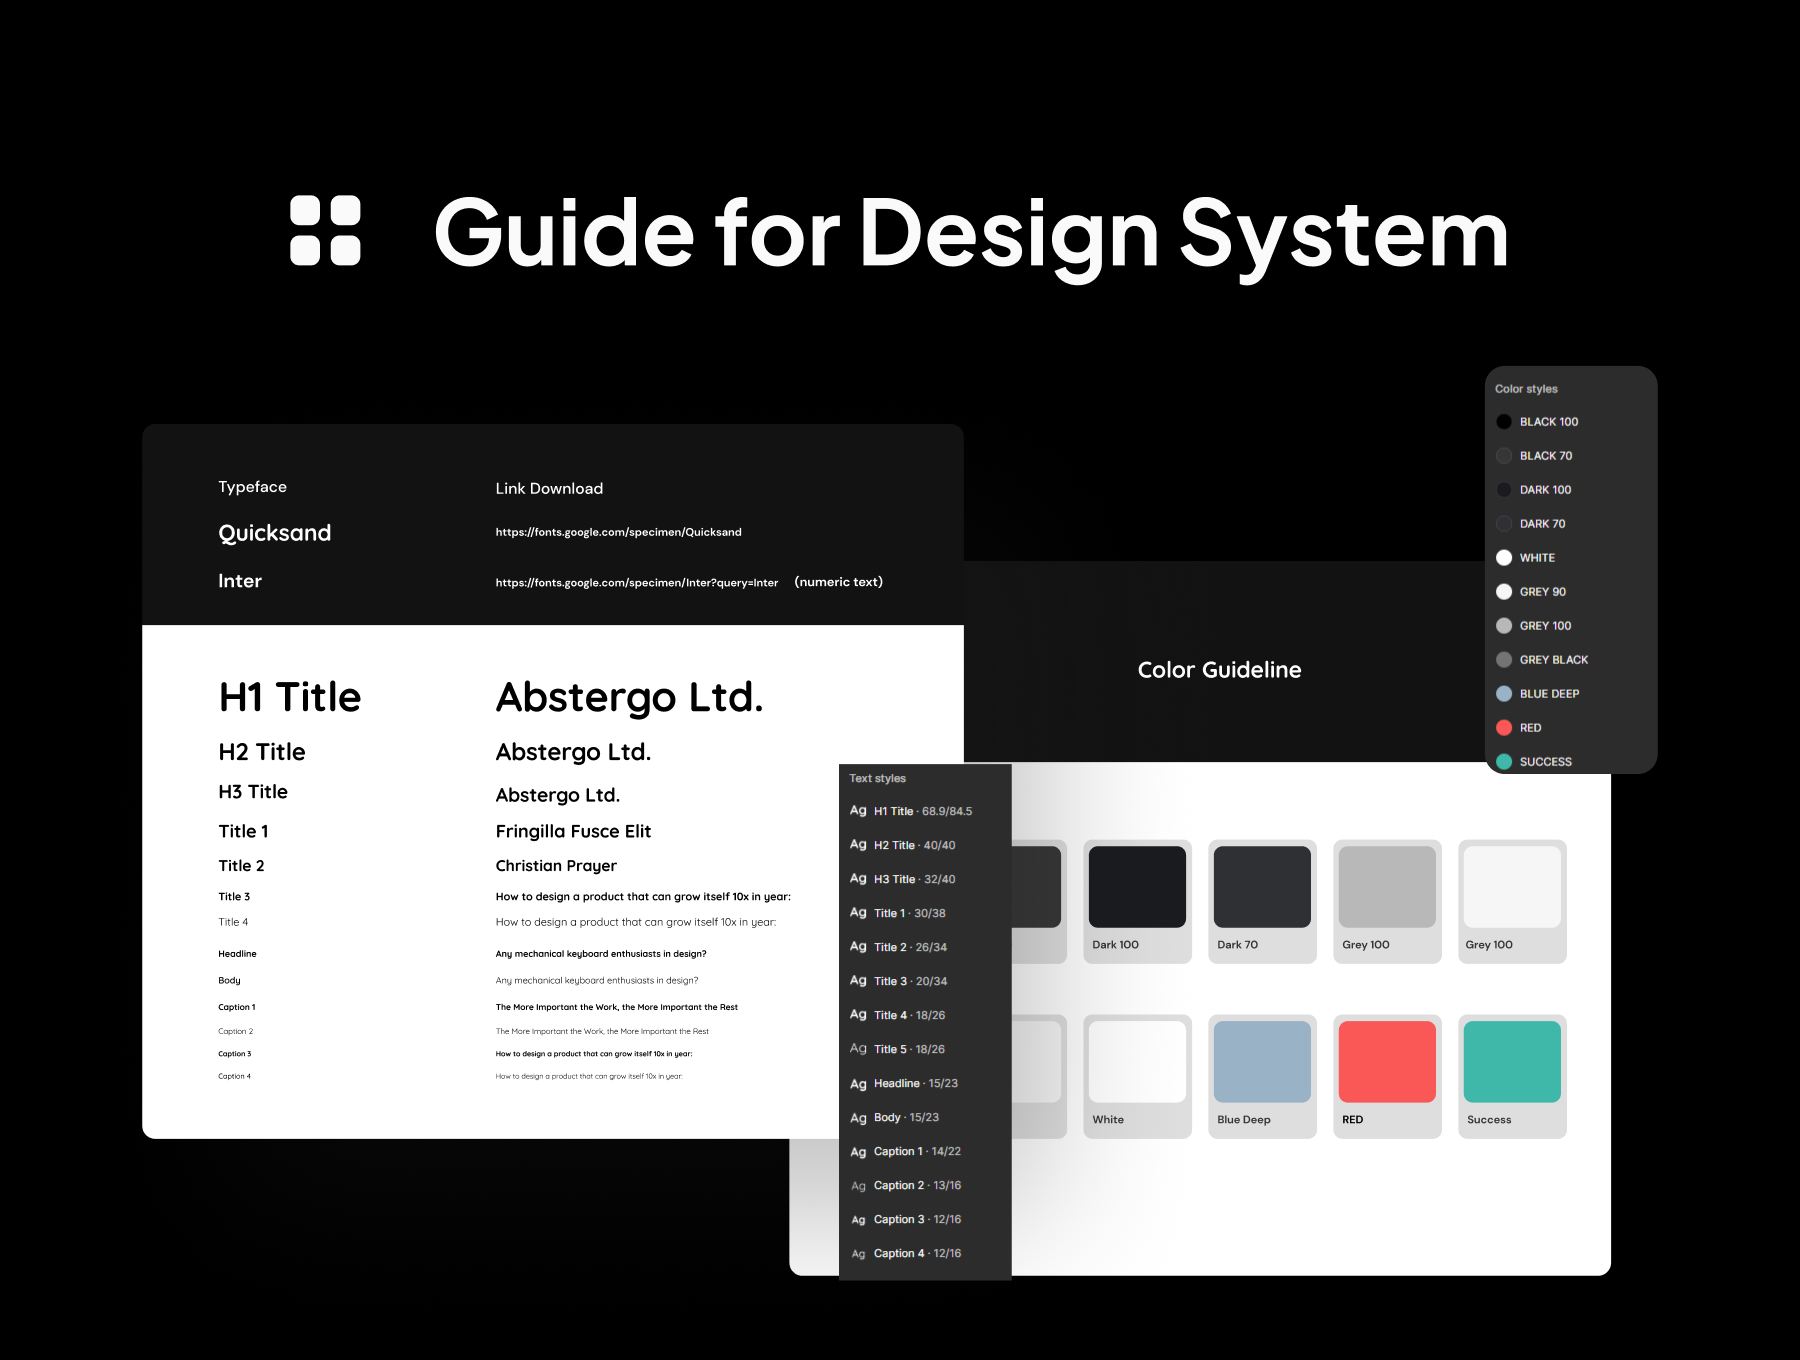This screenshot has height=1360, width=1800.
Task: Toggle the DARK 70 color style
Action: click(1504, 523)
